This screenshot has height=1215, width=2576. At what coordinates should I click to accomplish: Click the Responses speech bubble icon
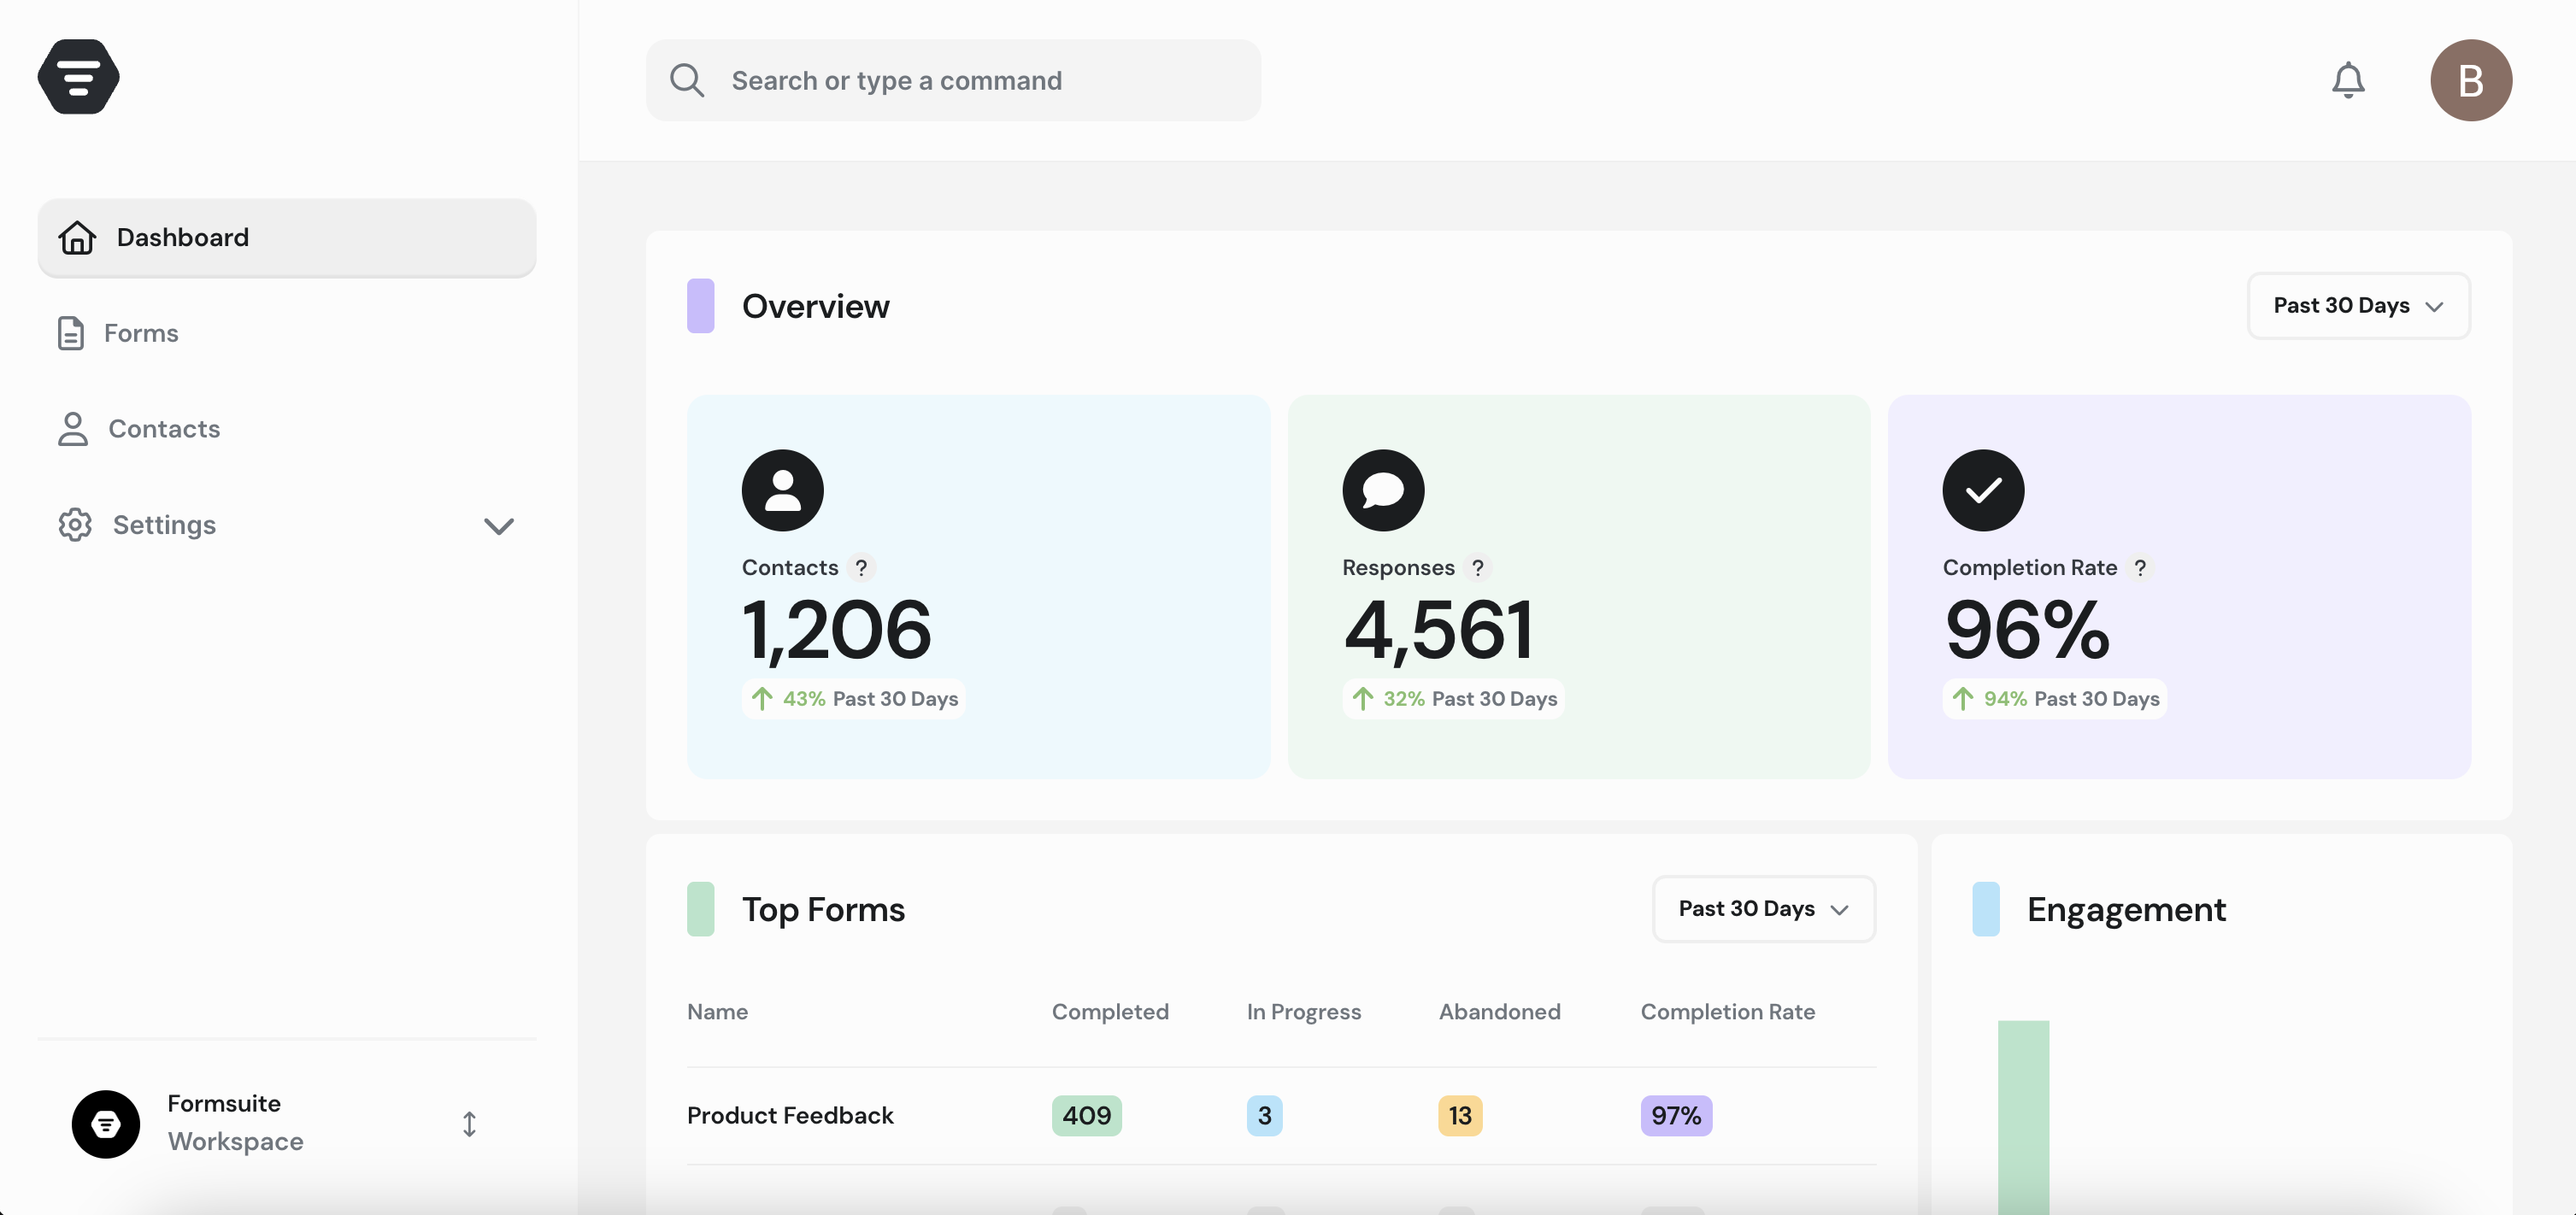(x=1383, y=490)
